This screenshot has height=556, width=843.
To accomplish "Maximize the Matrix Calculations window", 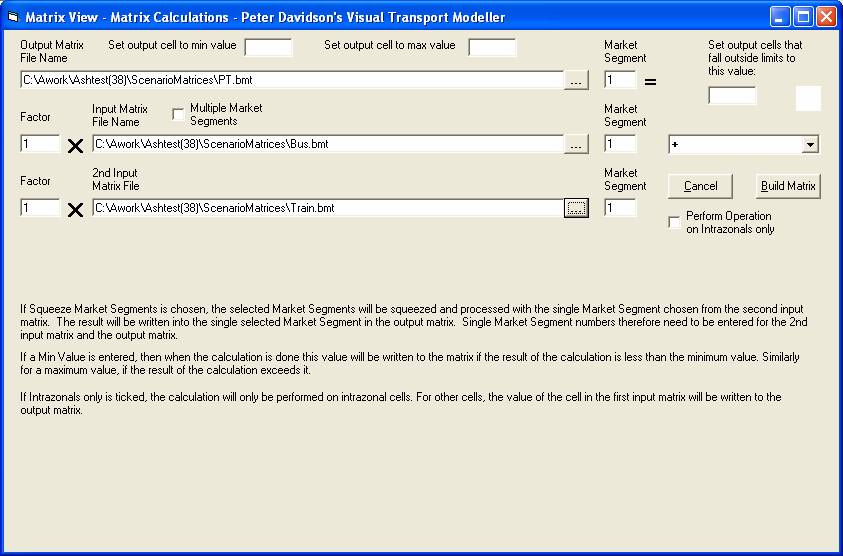I will 803,17.
